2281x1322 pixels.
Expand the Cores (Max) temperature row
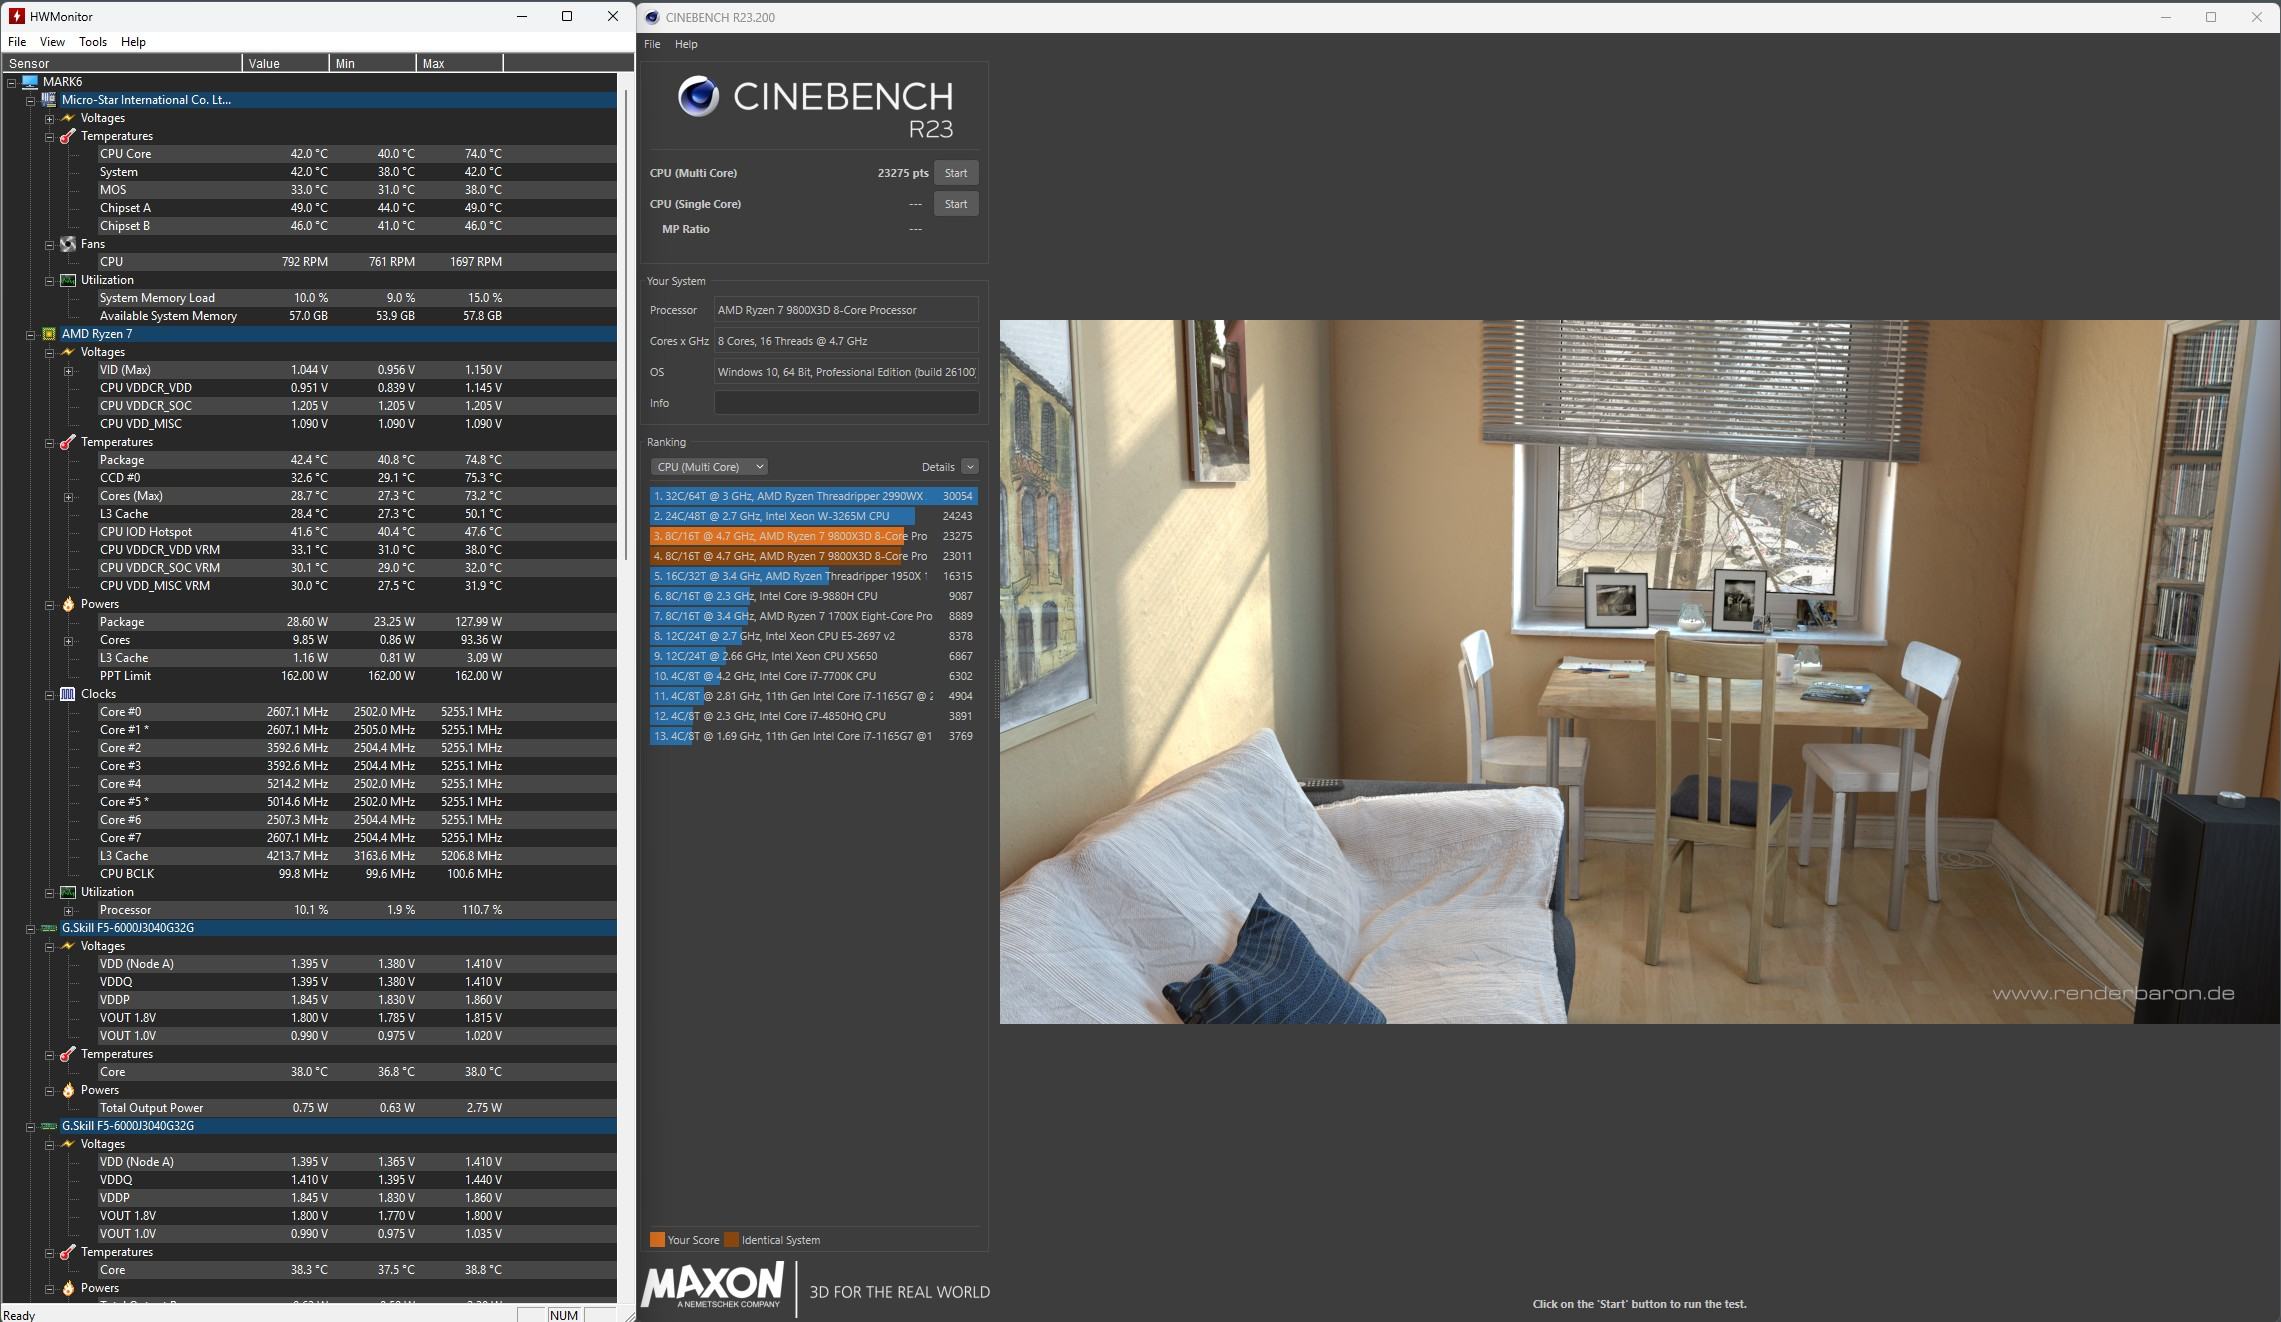(x=68, y=496)
